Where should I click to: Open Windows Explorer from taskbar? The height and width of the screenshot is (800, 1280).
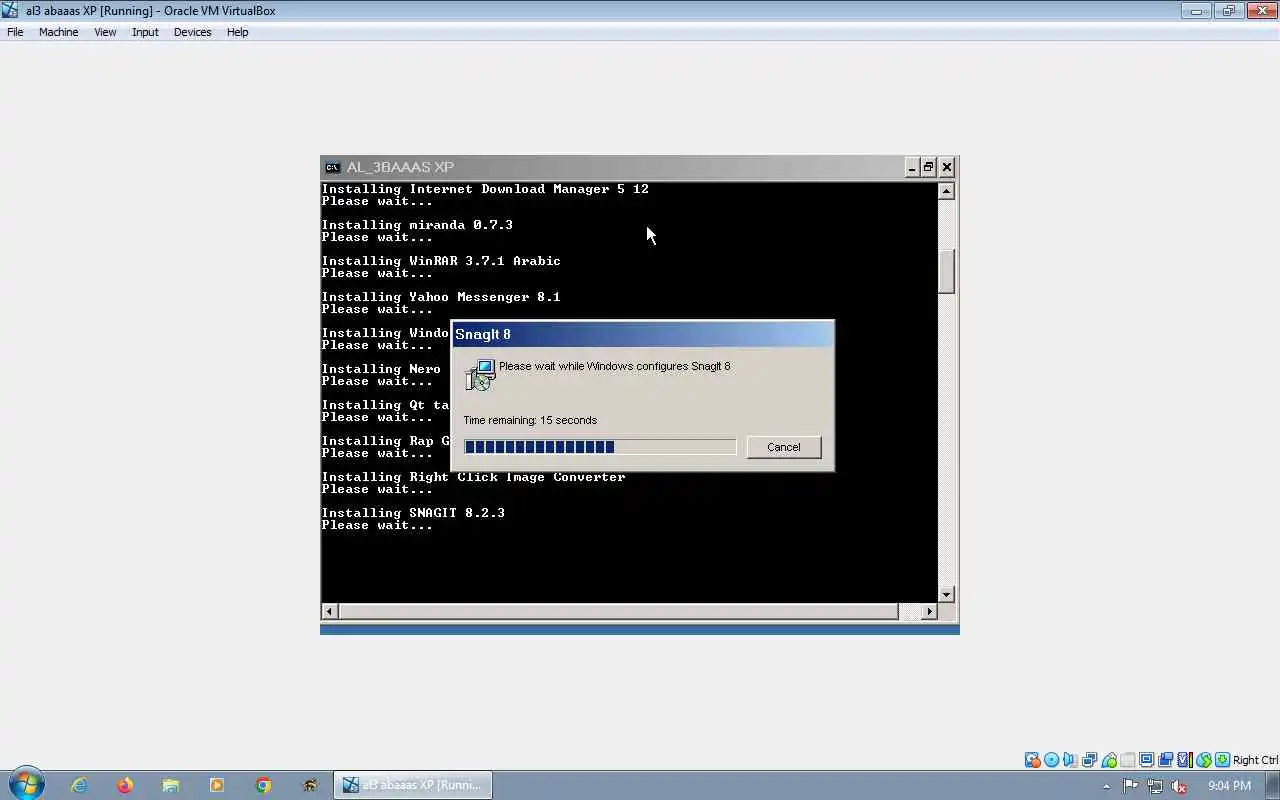171,785
